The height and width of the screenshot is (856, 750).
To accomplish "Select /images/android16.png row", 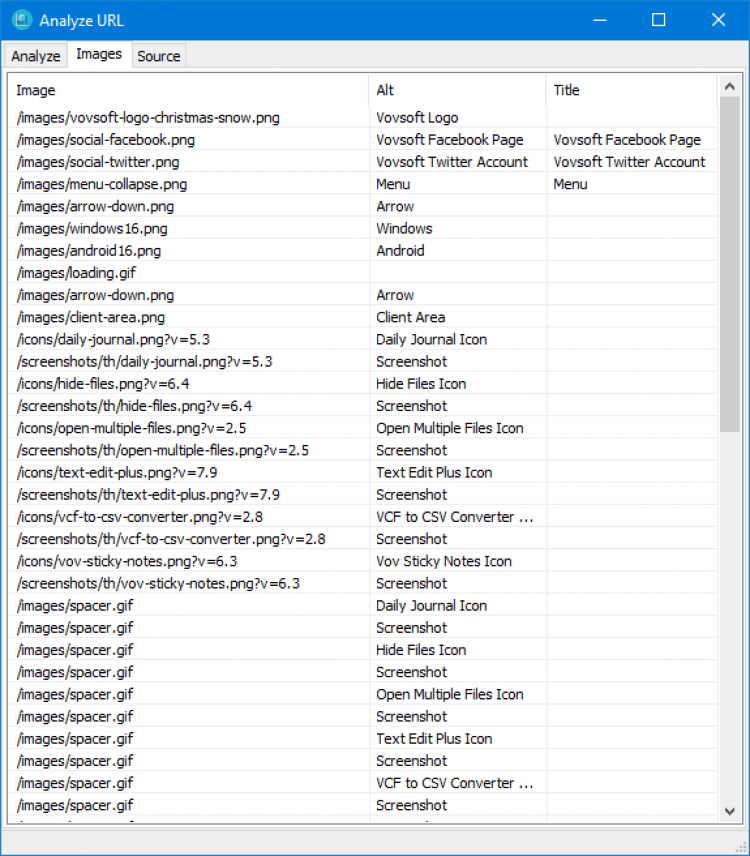I will 363,251.
